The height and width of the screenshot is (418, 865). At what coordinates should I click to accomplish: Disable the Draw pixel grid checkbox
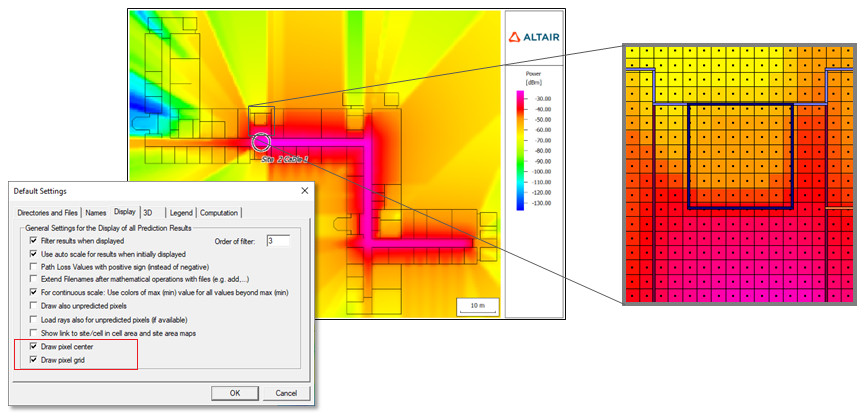[x=34, y=359]
